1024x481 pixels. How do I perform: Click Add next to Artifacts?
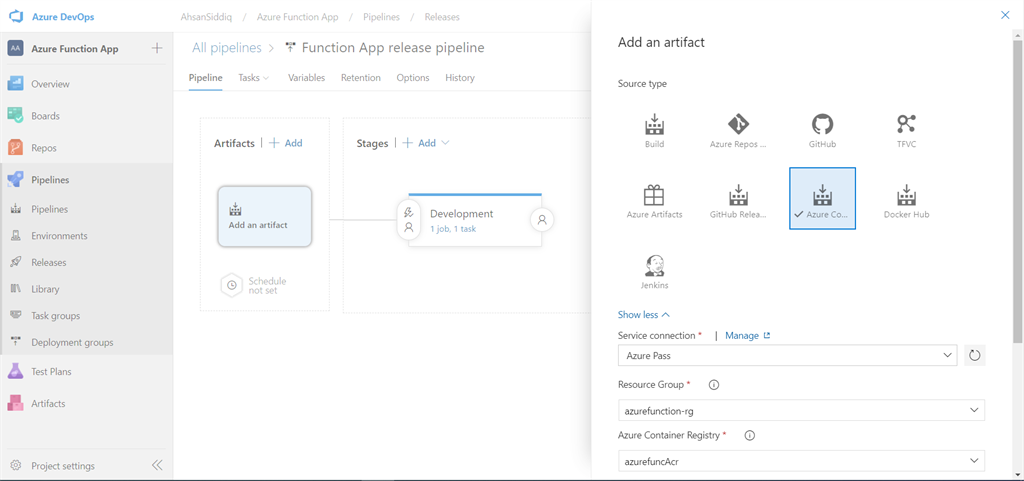(286, 143)
